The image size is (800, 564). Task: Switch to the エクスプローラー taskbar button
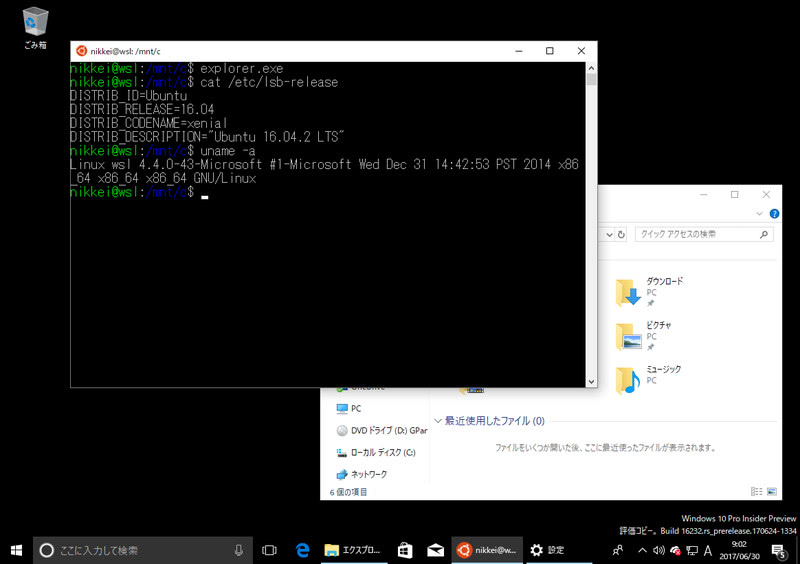[354, 550]
